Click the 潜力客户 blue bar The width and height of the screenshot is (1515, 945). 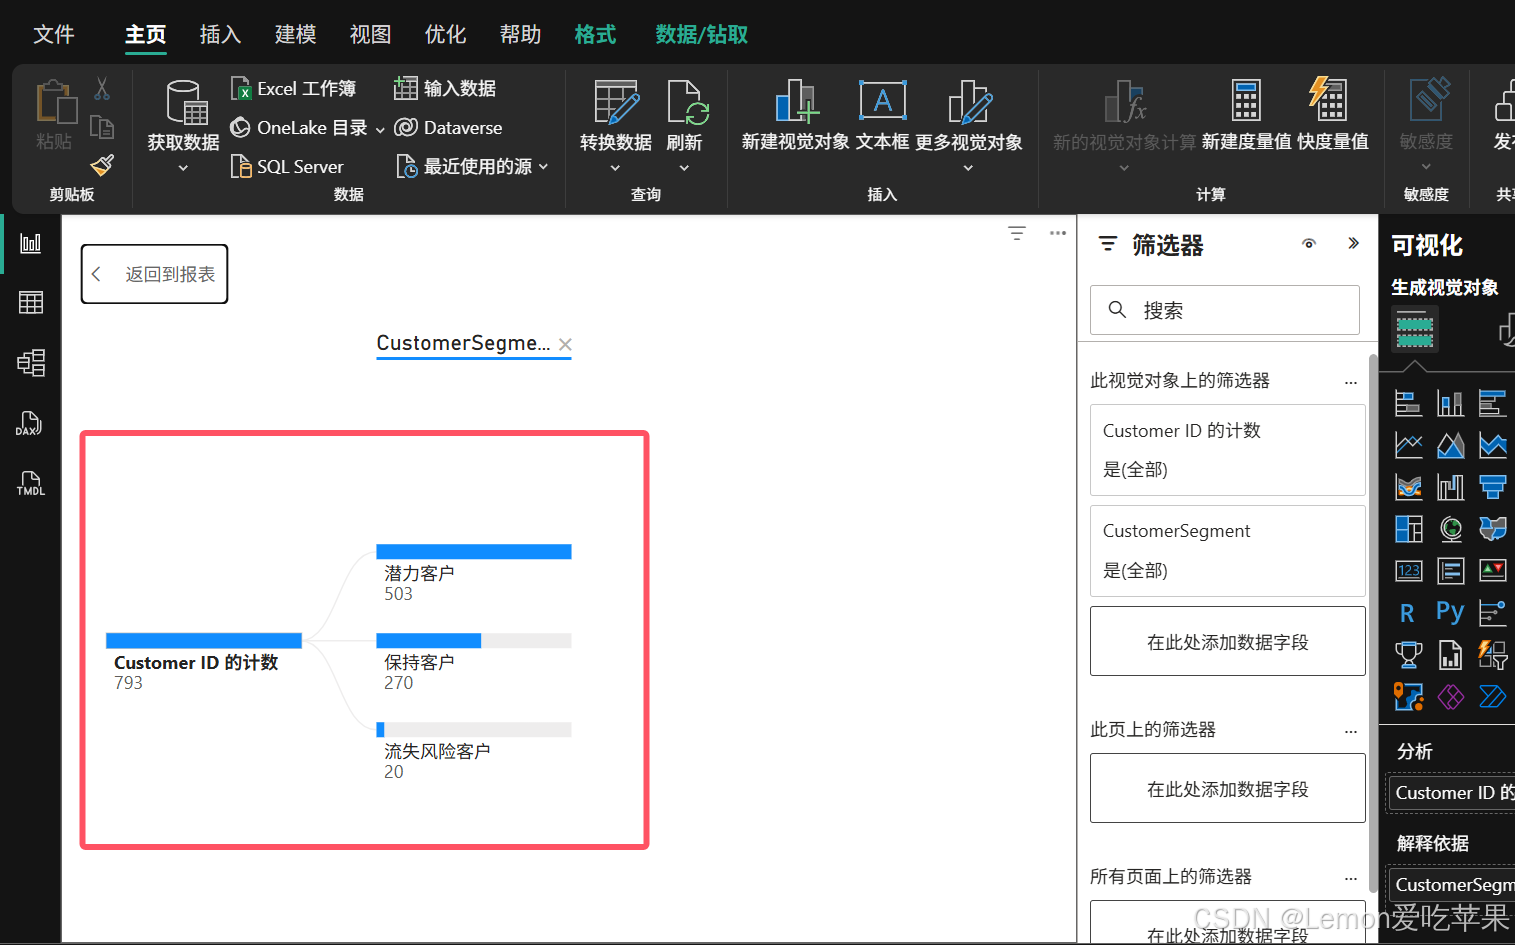(x=474, y=551)
